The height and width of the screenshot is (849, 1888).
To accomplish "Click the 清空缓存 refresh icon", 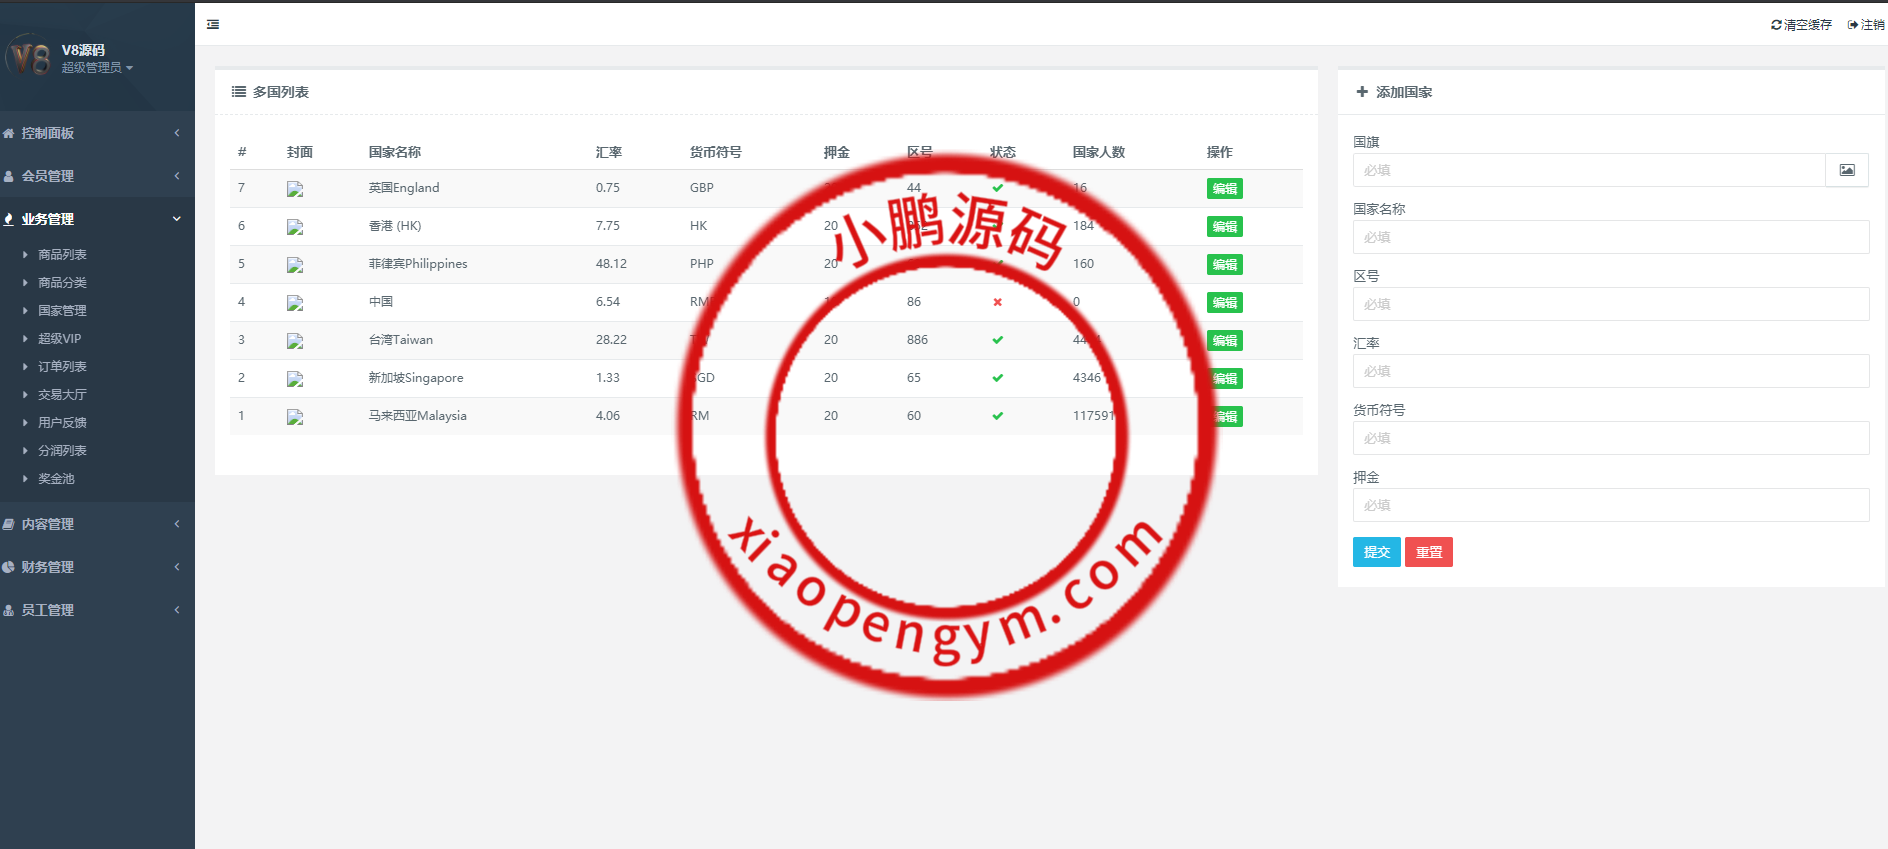I will pyautogui.click(x=1776, y=25).
